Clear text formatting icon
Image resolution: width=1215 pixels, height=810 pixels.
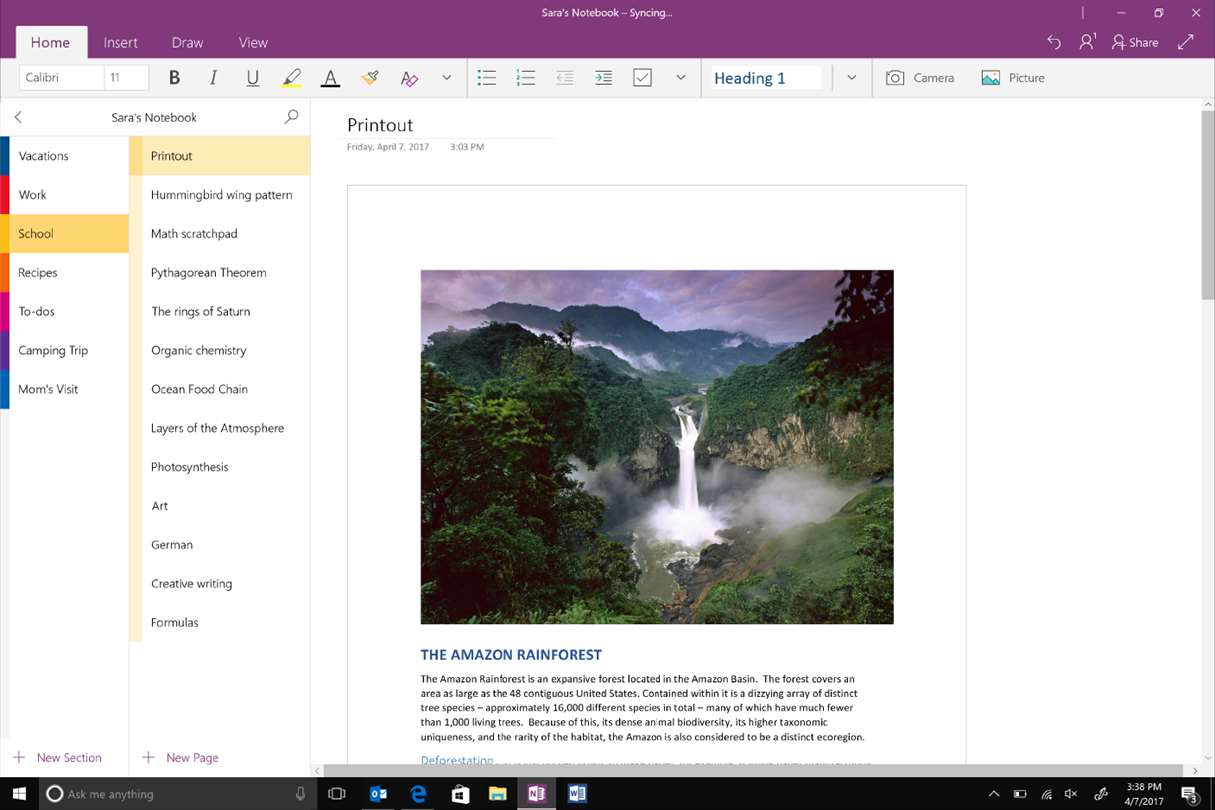408,78
